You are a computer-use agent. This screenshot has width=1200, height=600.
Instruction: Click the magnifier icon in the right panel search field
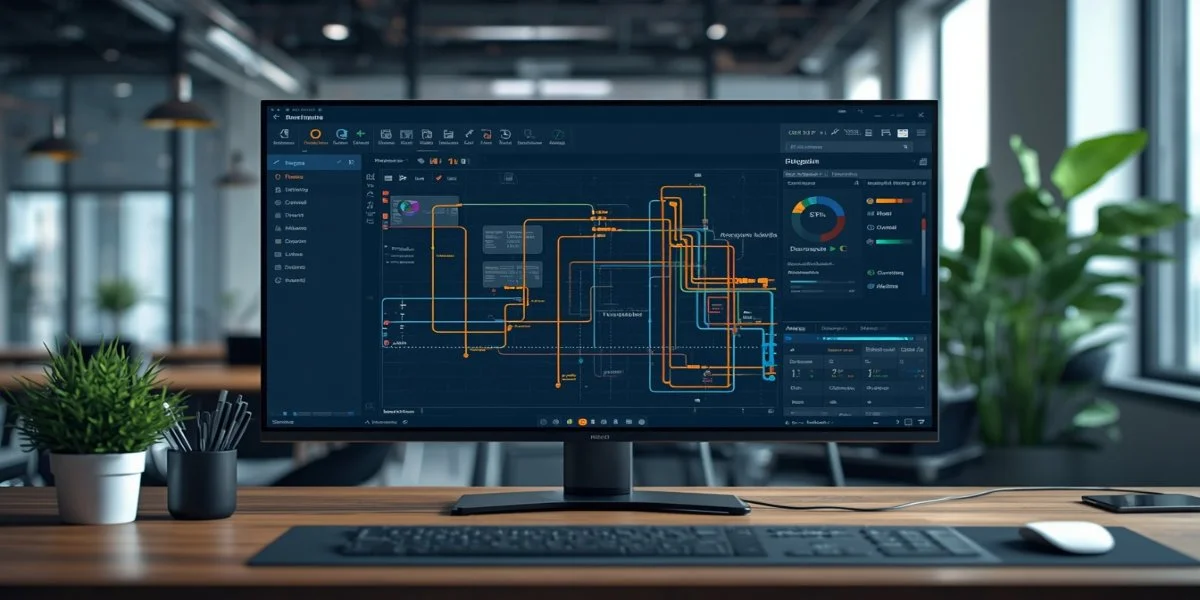(905, 147)
